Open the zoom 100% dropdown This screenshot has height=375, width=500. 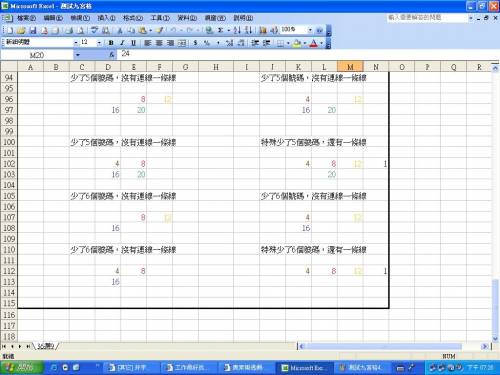(x=310, y=30)
